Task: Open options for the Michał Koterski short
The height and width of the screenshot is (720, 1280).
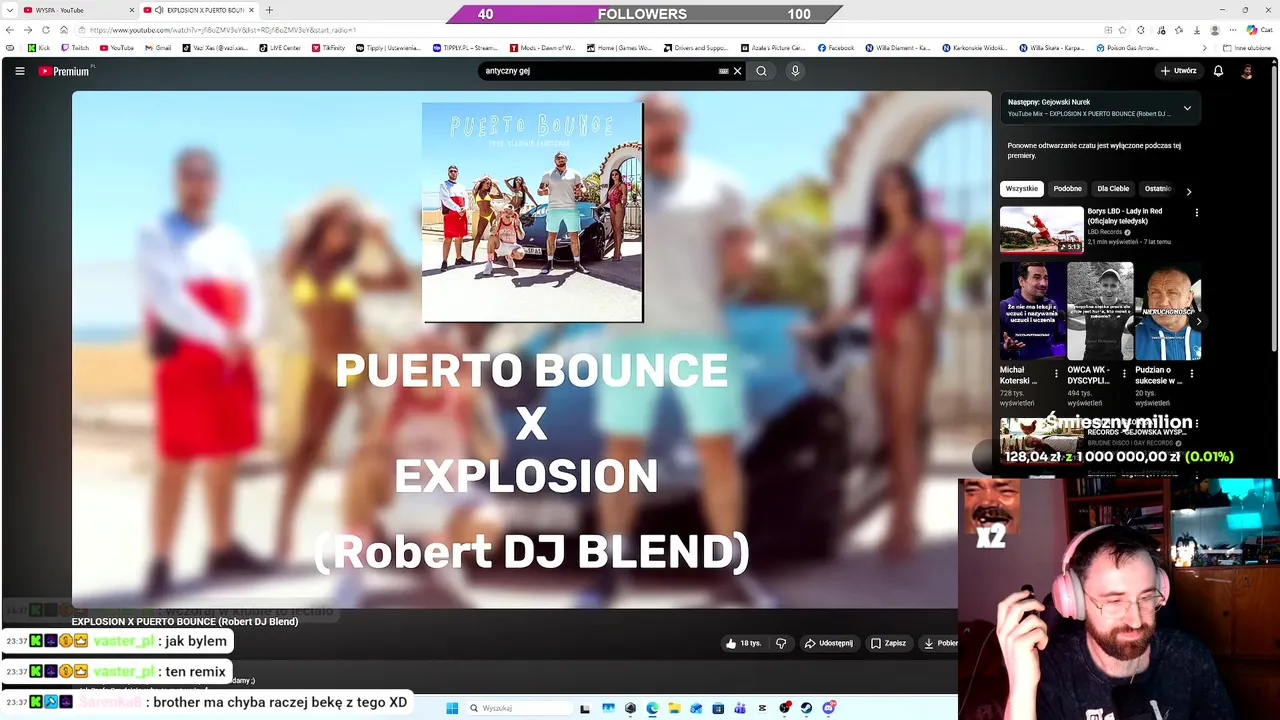Action: (1057, 373)
